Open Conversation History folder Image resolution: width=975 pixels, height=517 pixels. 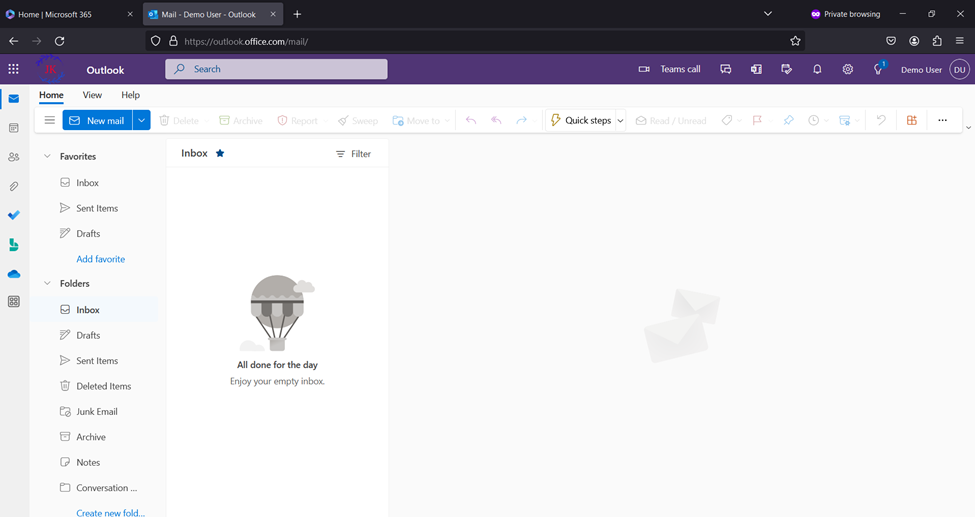pos(99,488)
